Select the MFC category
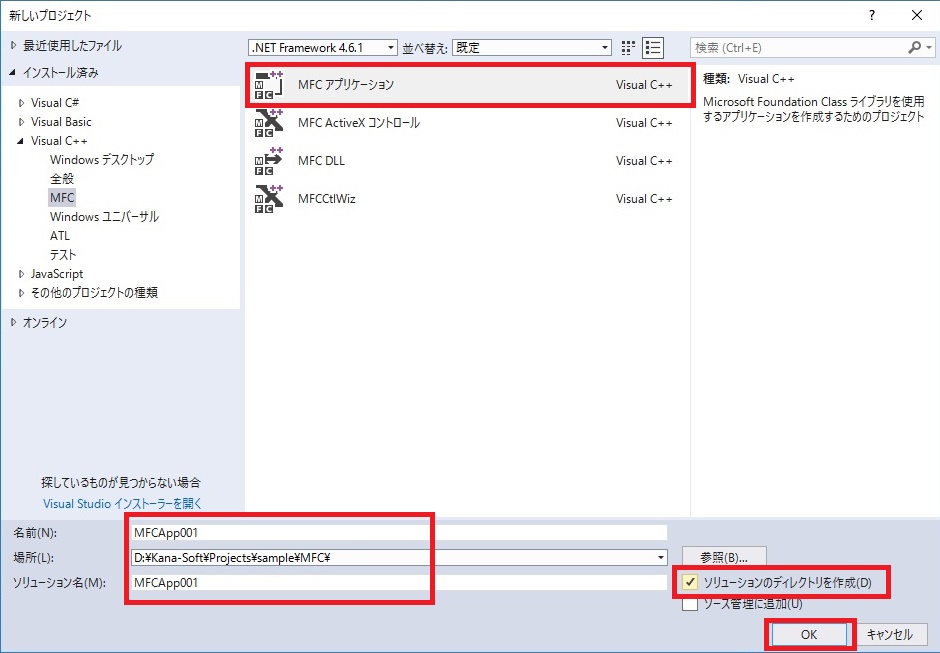The width and height of the screenshot is (940, 653). pyautogui.click(x=62, y=197)
